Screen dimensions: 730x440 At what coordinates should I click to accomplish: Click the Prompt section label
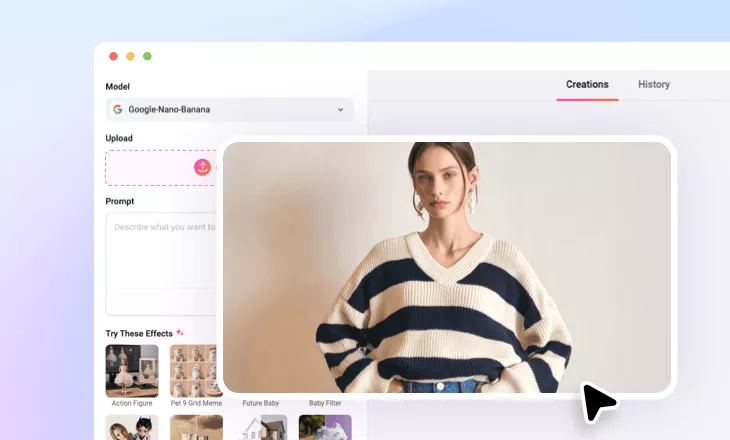pyautogui.click(x=120, y=201)
